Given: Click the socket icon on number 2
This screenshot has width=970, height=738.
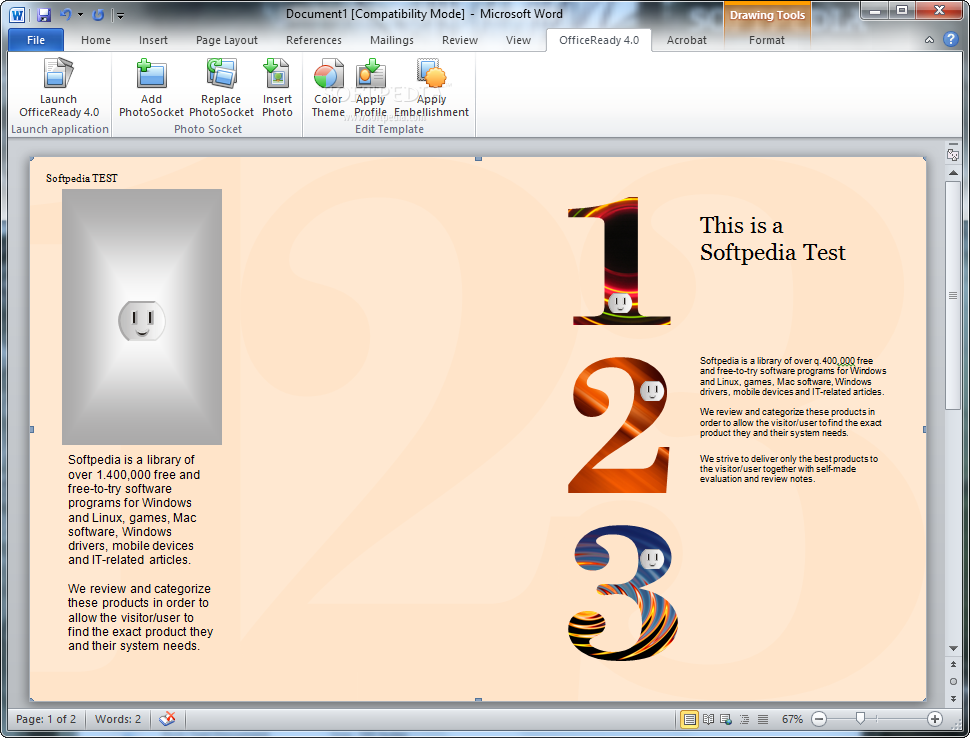Looking at the screenshot, I should pyautogui.click(x=652, y=390).
